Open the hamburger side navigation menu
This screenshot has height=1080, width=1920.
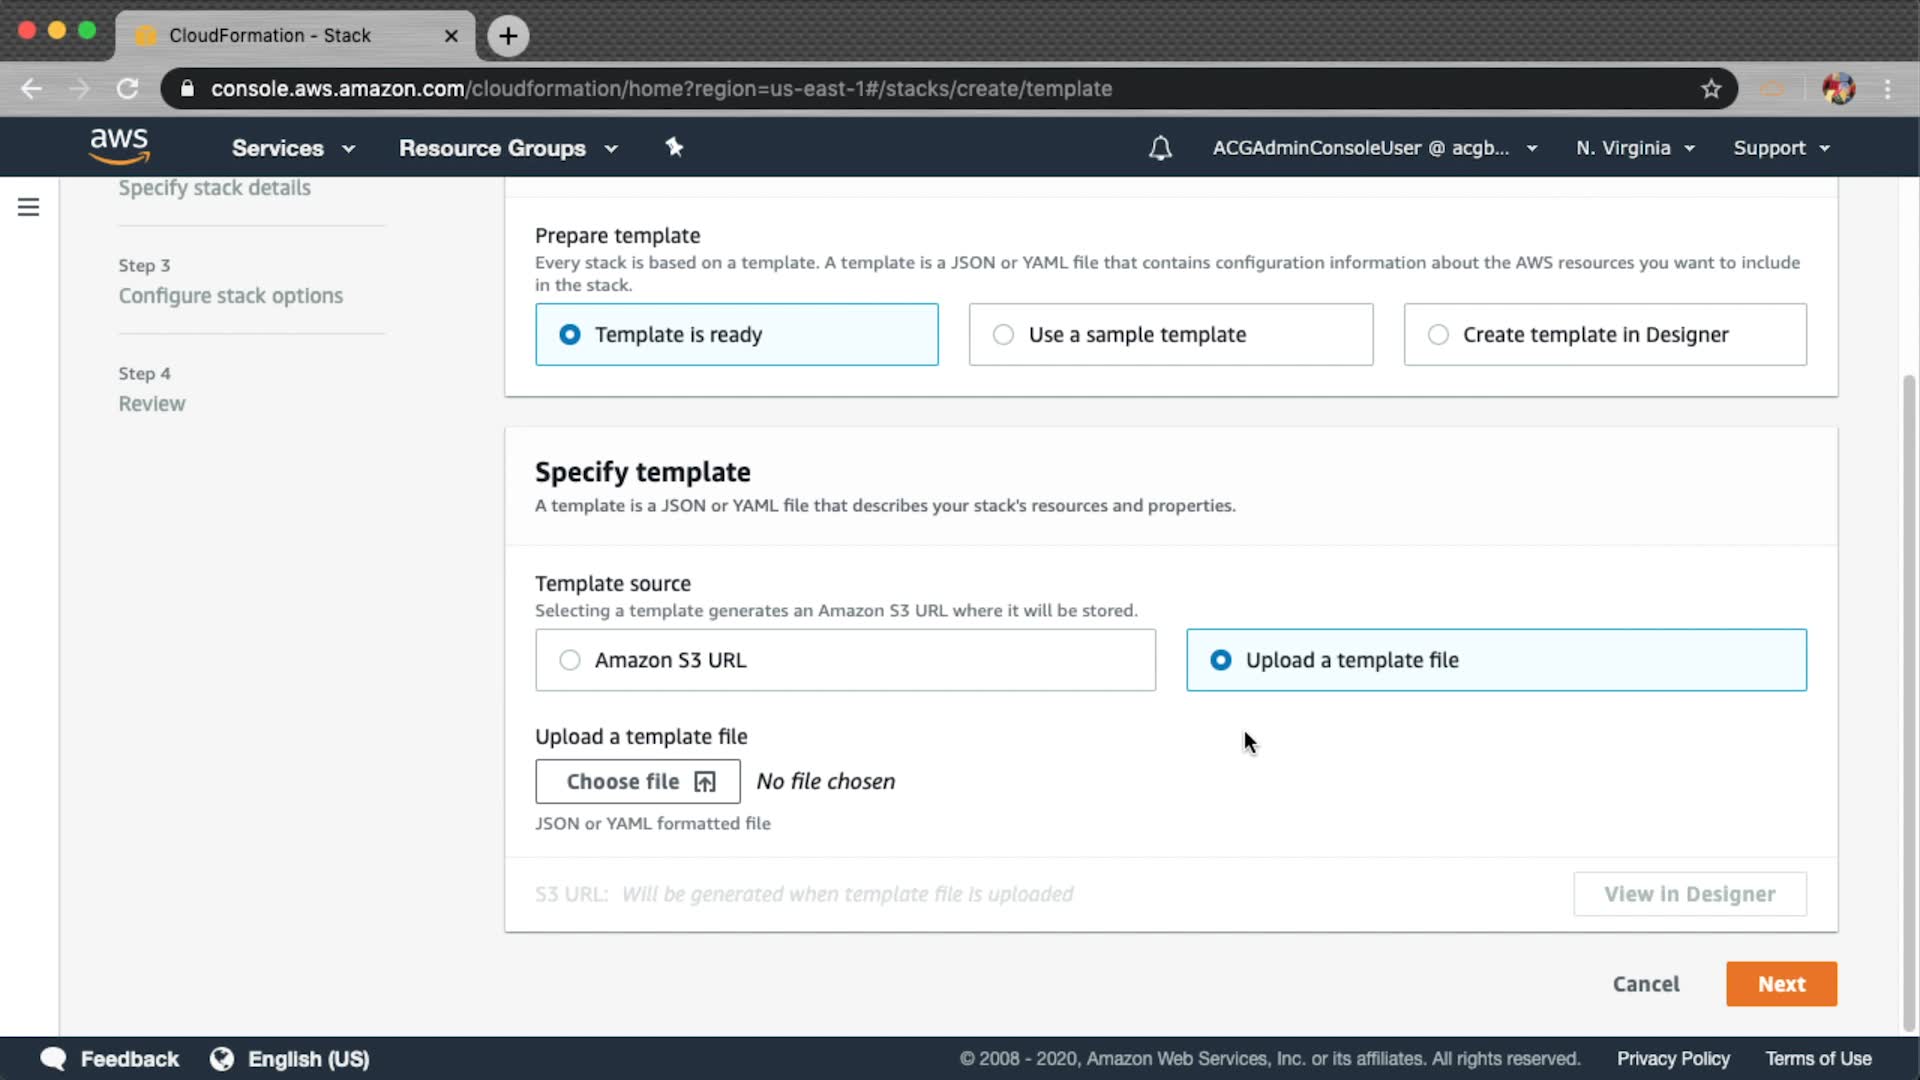coord(28,207)
